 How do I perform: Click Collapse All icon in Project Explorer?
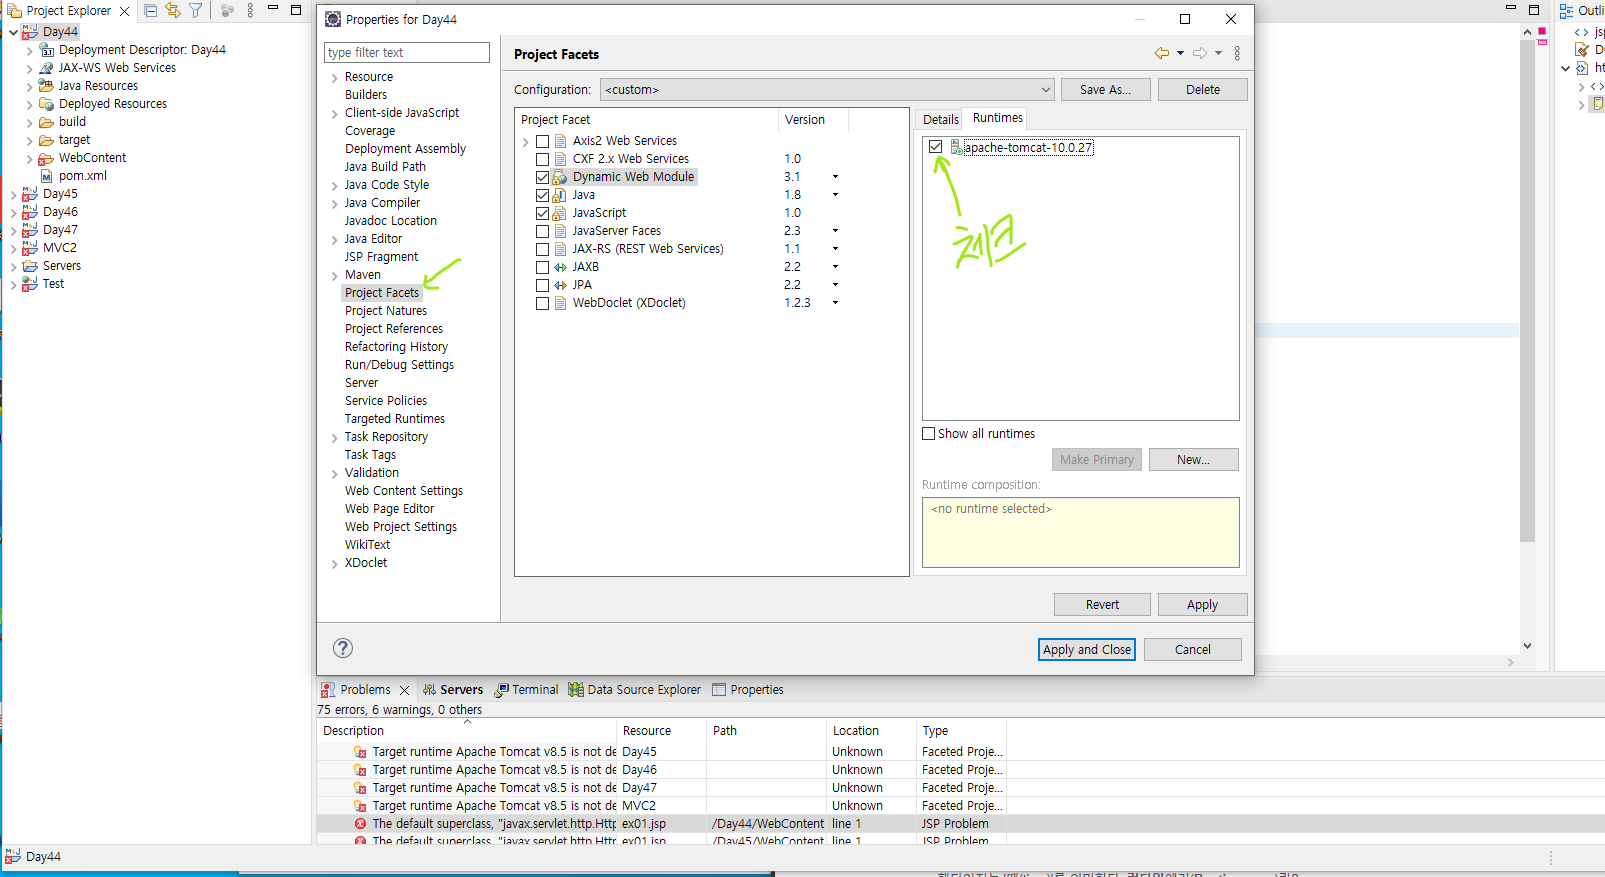(151, 11)
